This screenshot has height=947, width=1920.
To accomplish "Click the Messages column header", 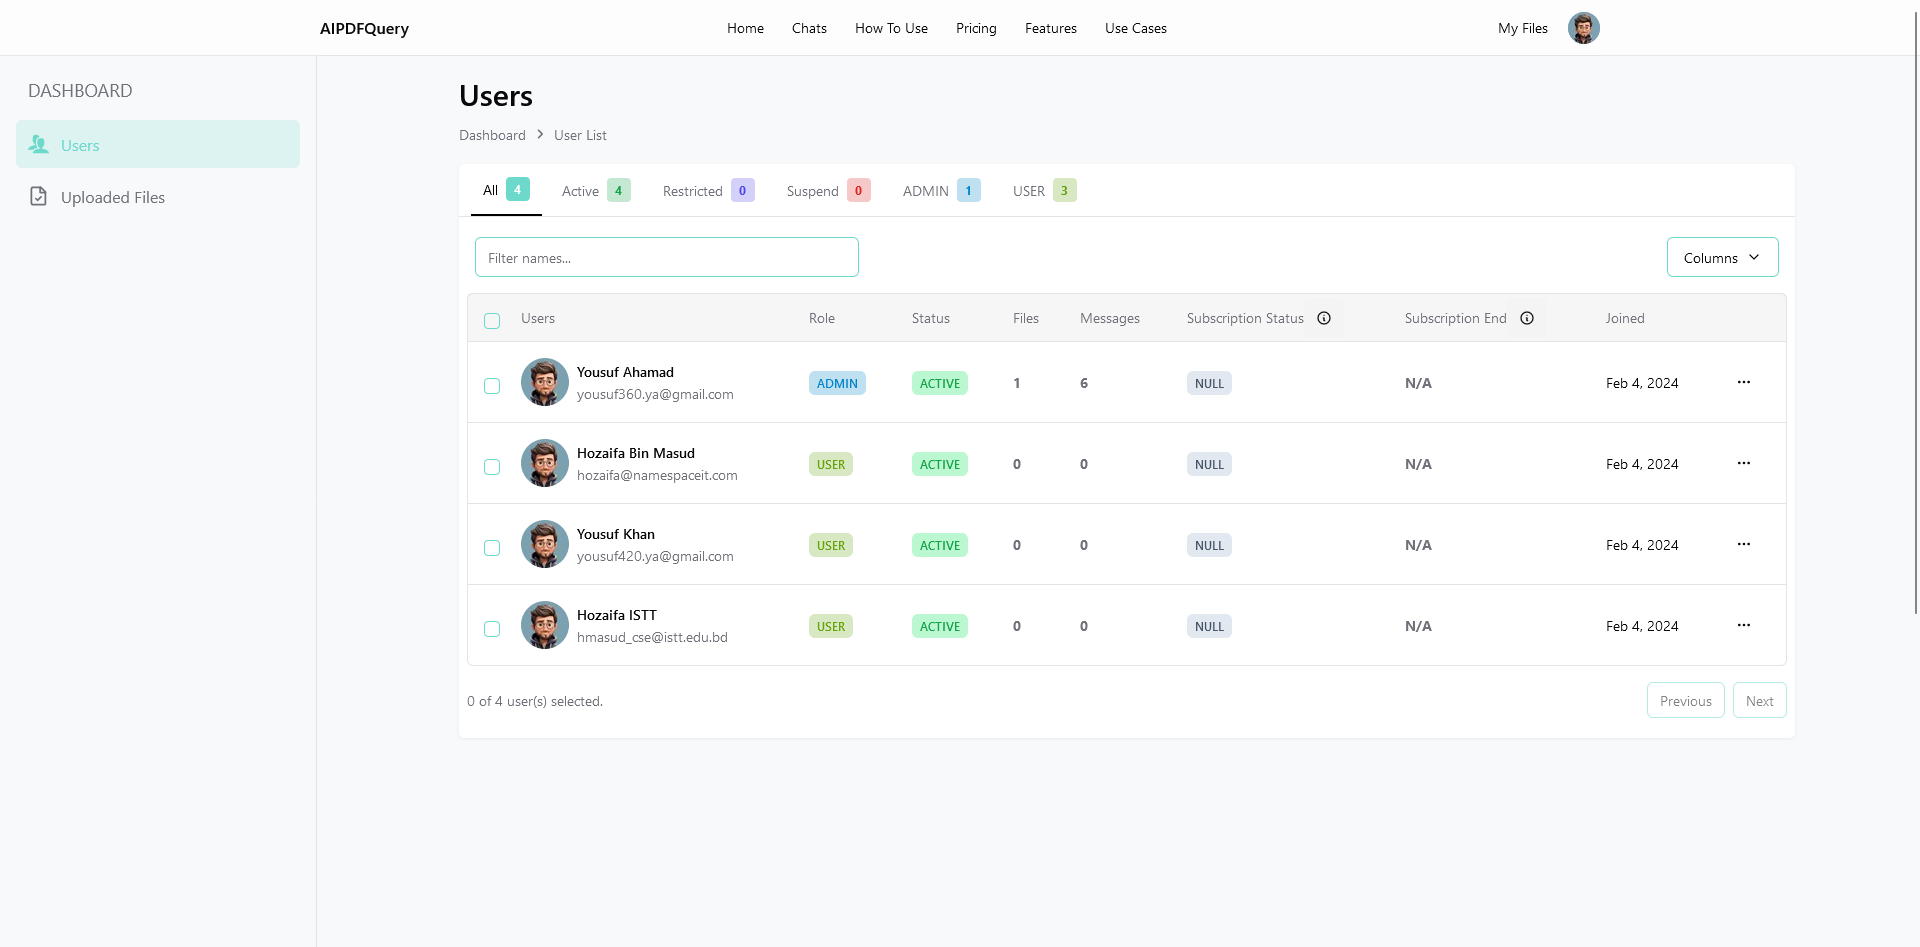I will coord(1110,318).
